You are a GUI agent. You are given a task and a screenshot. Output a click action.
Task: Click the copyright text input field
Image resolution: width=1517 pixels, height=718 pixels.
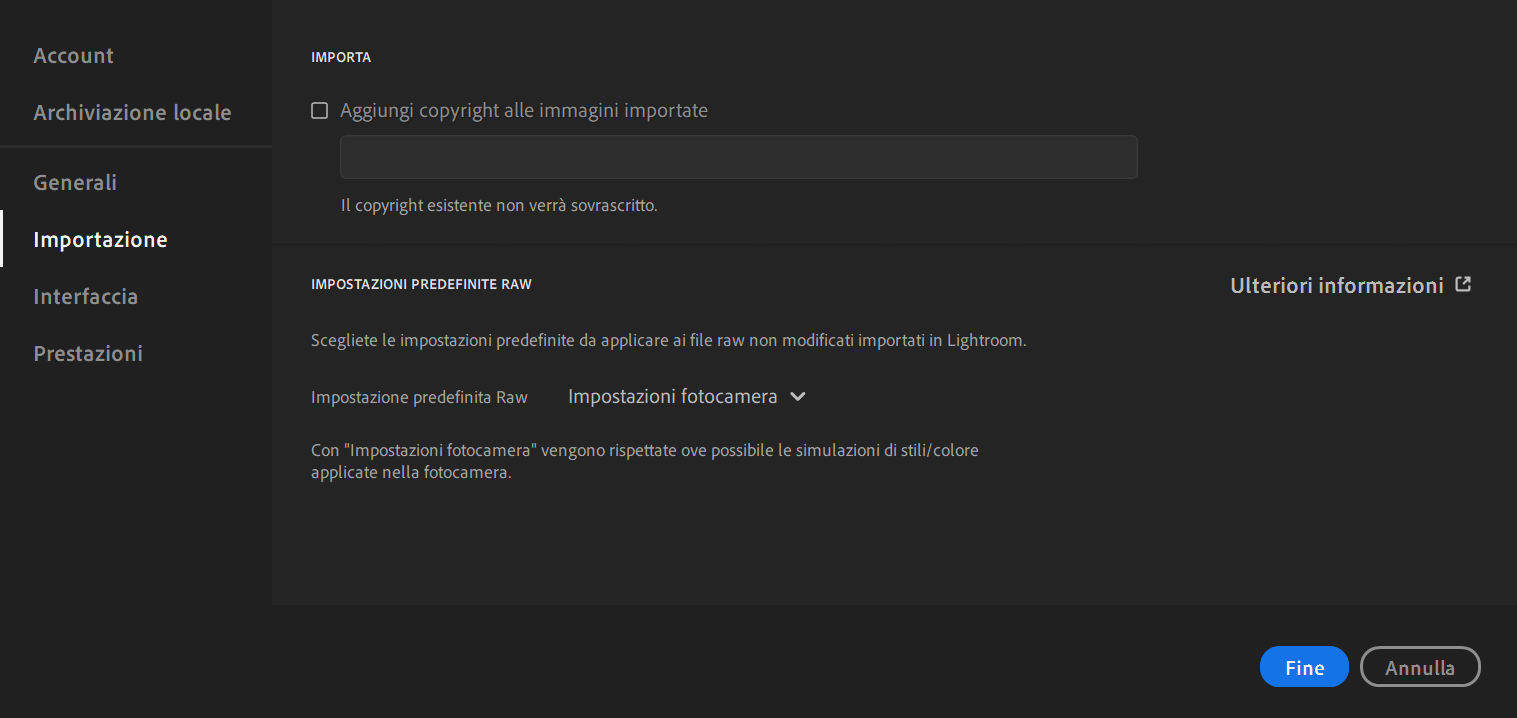tap(738, 157)
